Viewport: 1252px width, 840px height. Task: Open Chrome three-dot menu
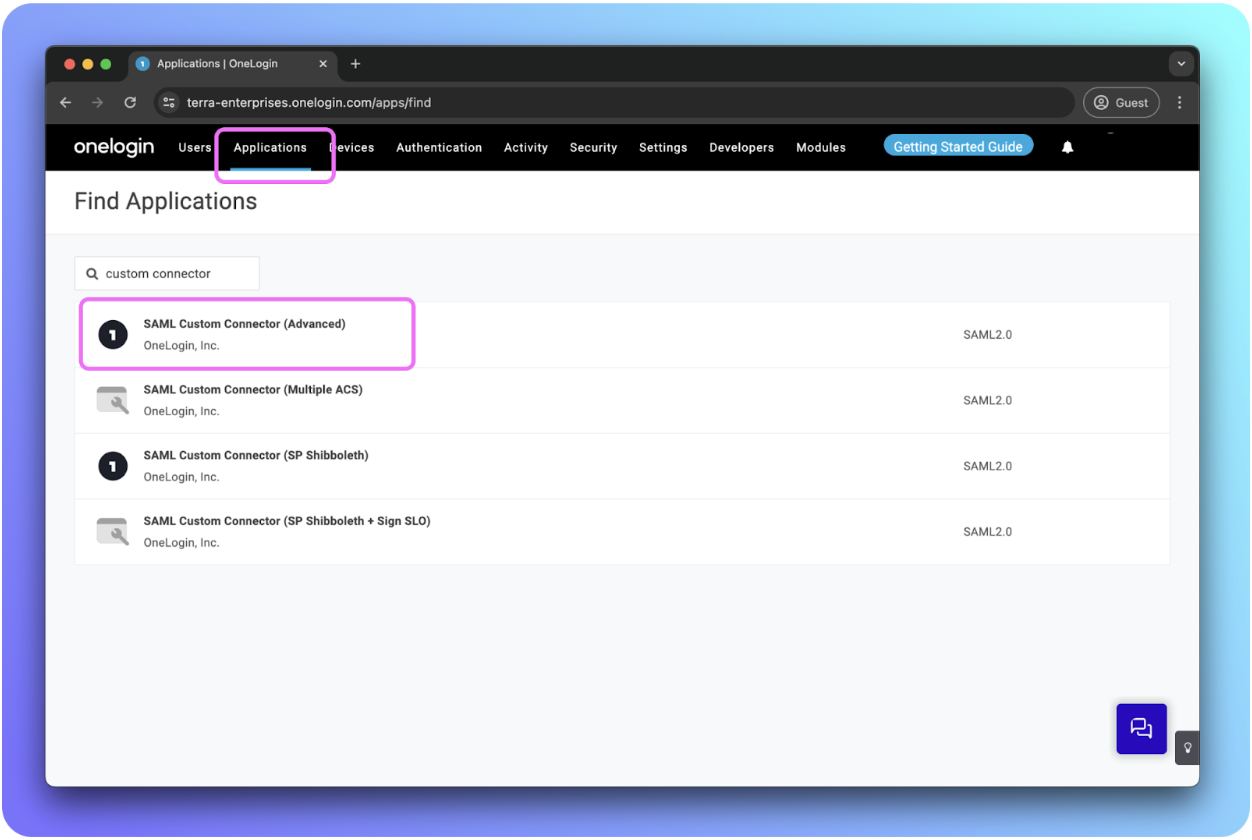pos(1180,102)
